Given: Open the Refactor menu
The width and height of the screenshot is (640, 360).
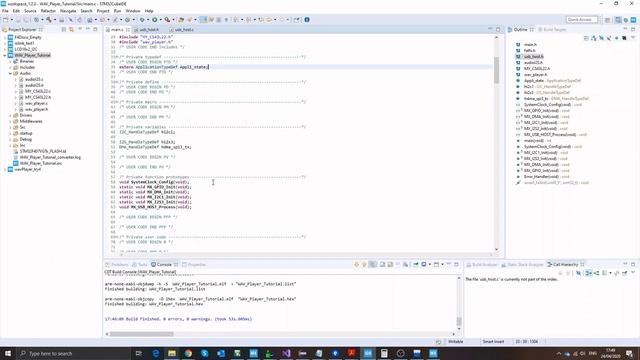Looking at the screenshot, I should (48, 11).
